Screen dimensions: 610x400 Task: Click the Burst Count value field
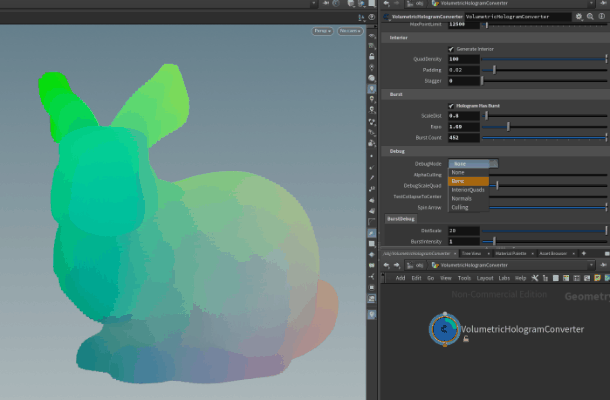pos(464,138)
